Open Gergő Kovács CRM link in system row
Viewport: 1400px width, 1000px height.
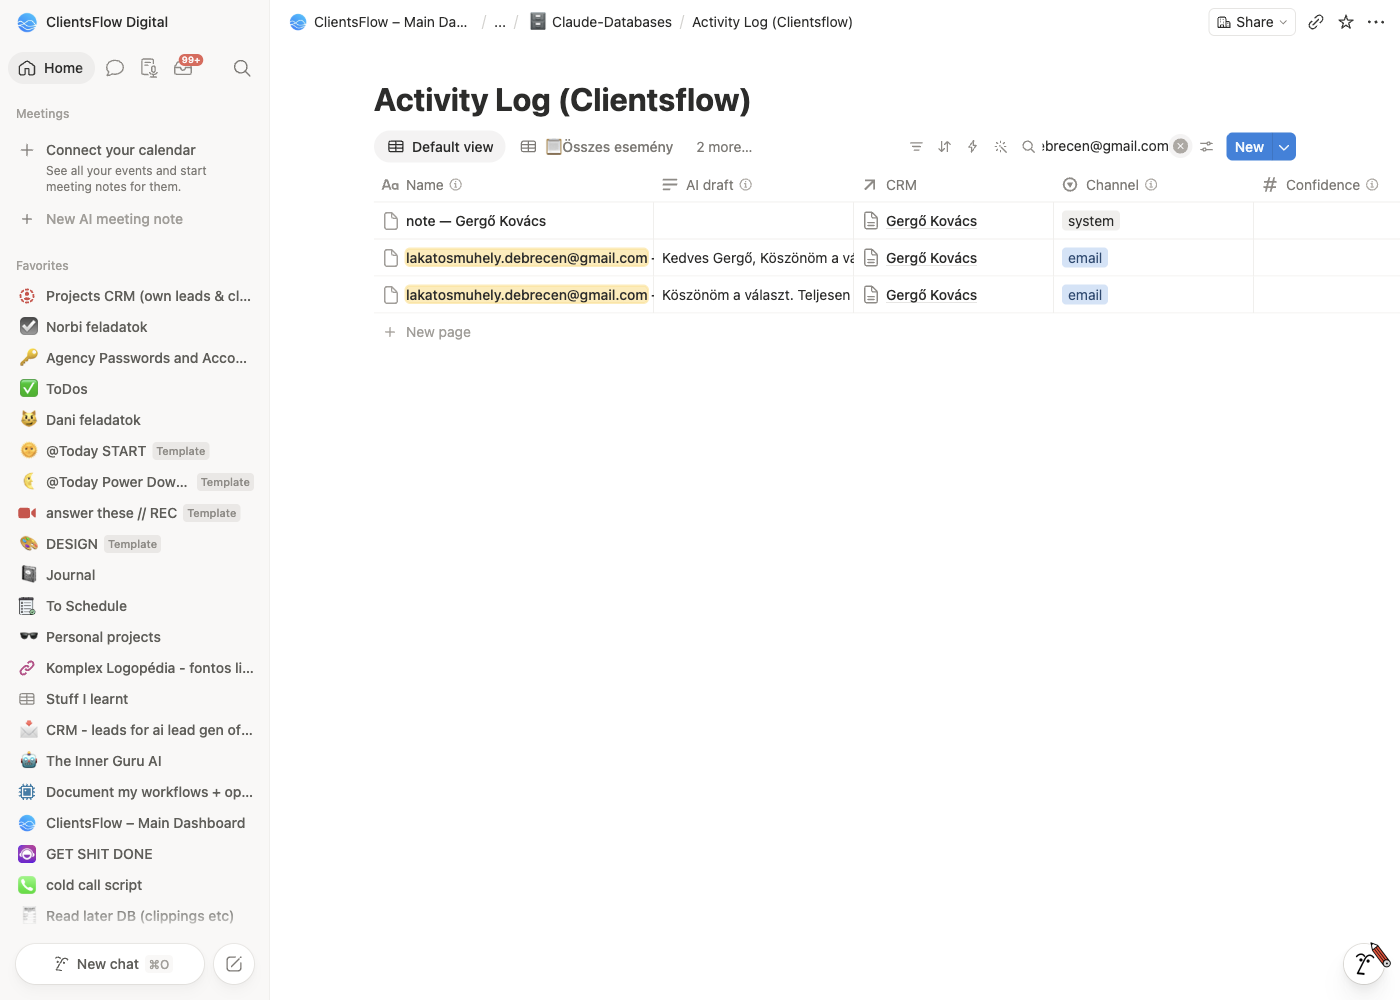(931, 221)
